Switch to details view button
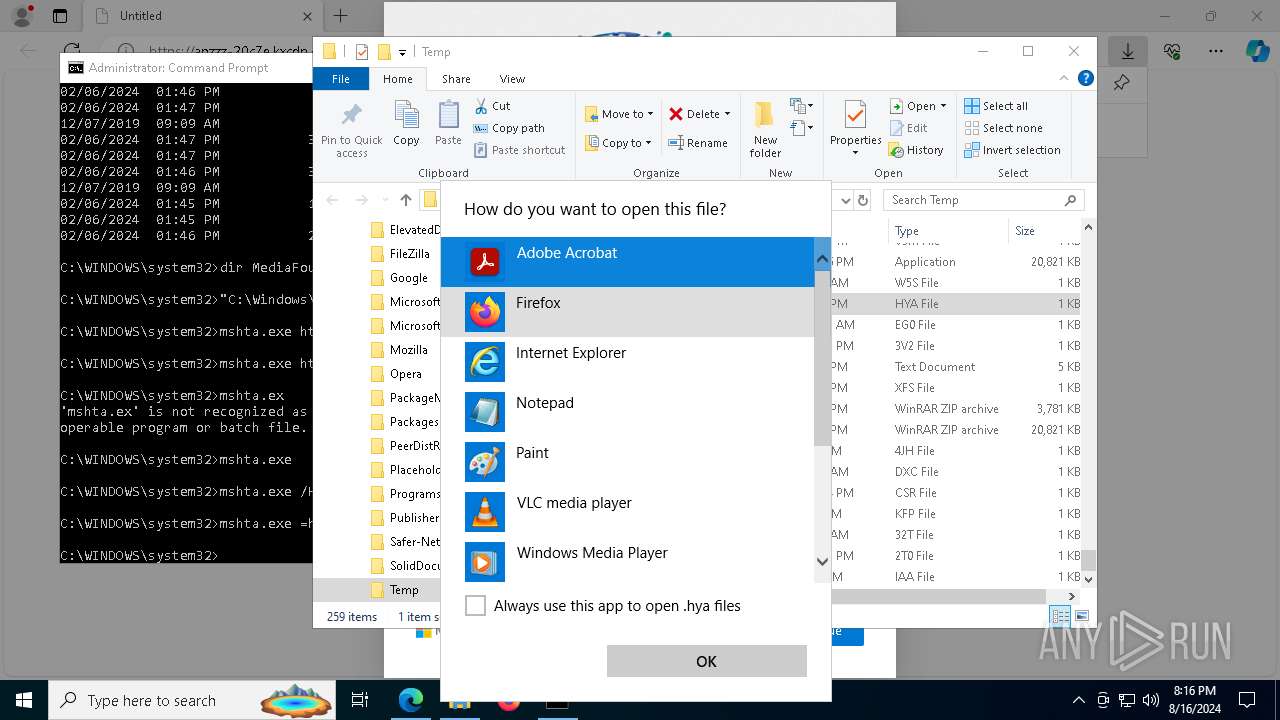 tap(1060, 617)
